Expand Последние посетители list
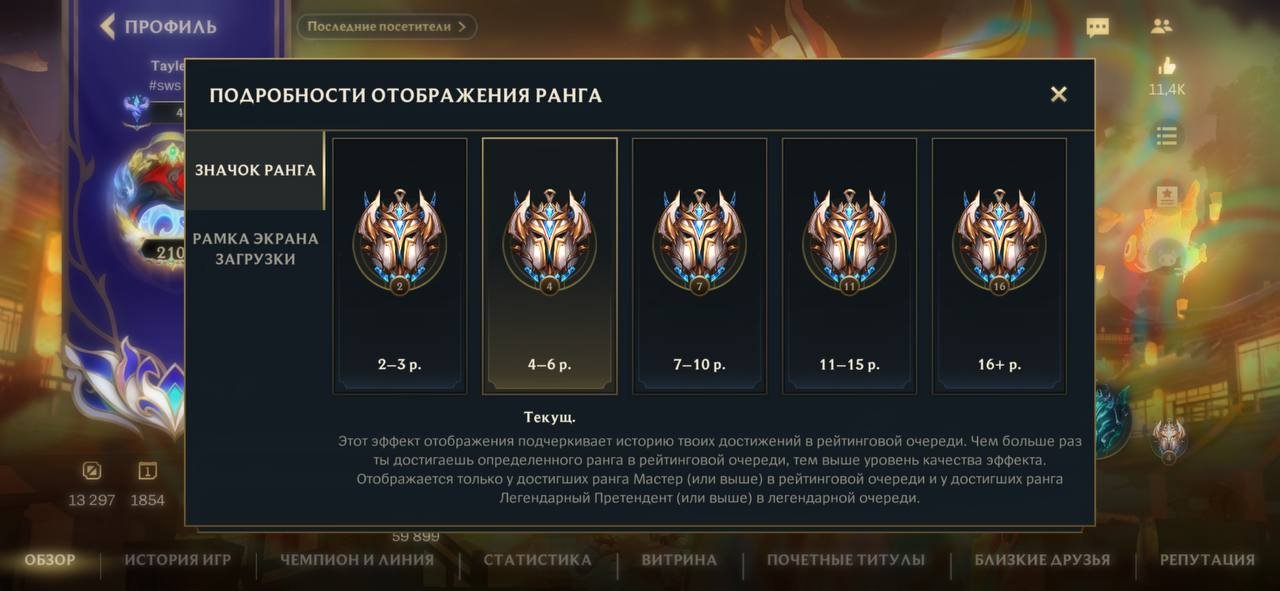This screenshot has width=1280, height=591. [x=387, y=26]
